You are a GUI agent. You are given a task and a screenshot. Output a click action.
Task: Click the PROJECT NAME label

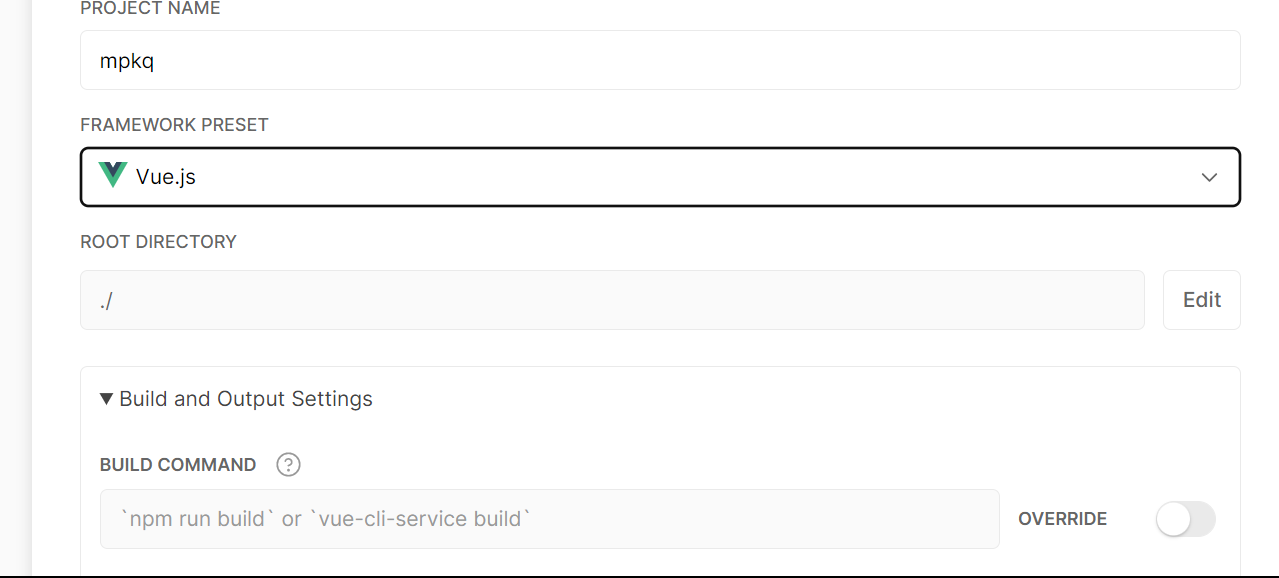point(150,9)
